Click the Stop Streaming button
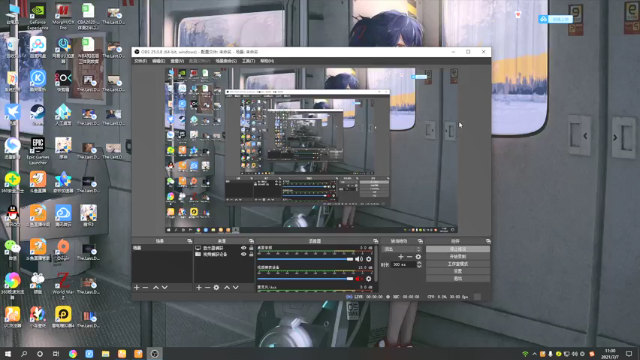Screen dimensions: 640x360 [458, 249]
